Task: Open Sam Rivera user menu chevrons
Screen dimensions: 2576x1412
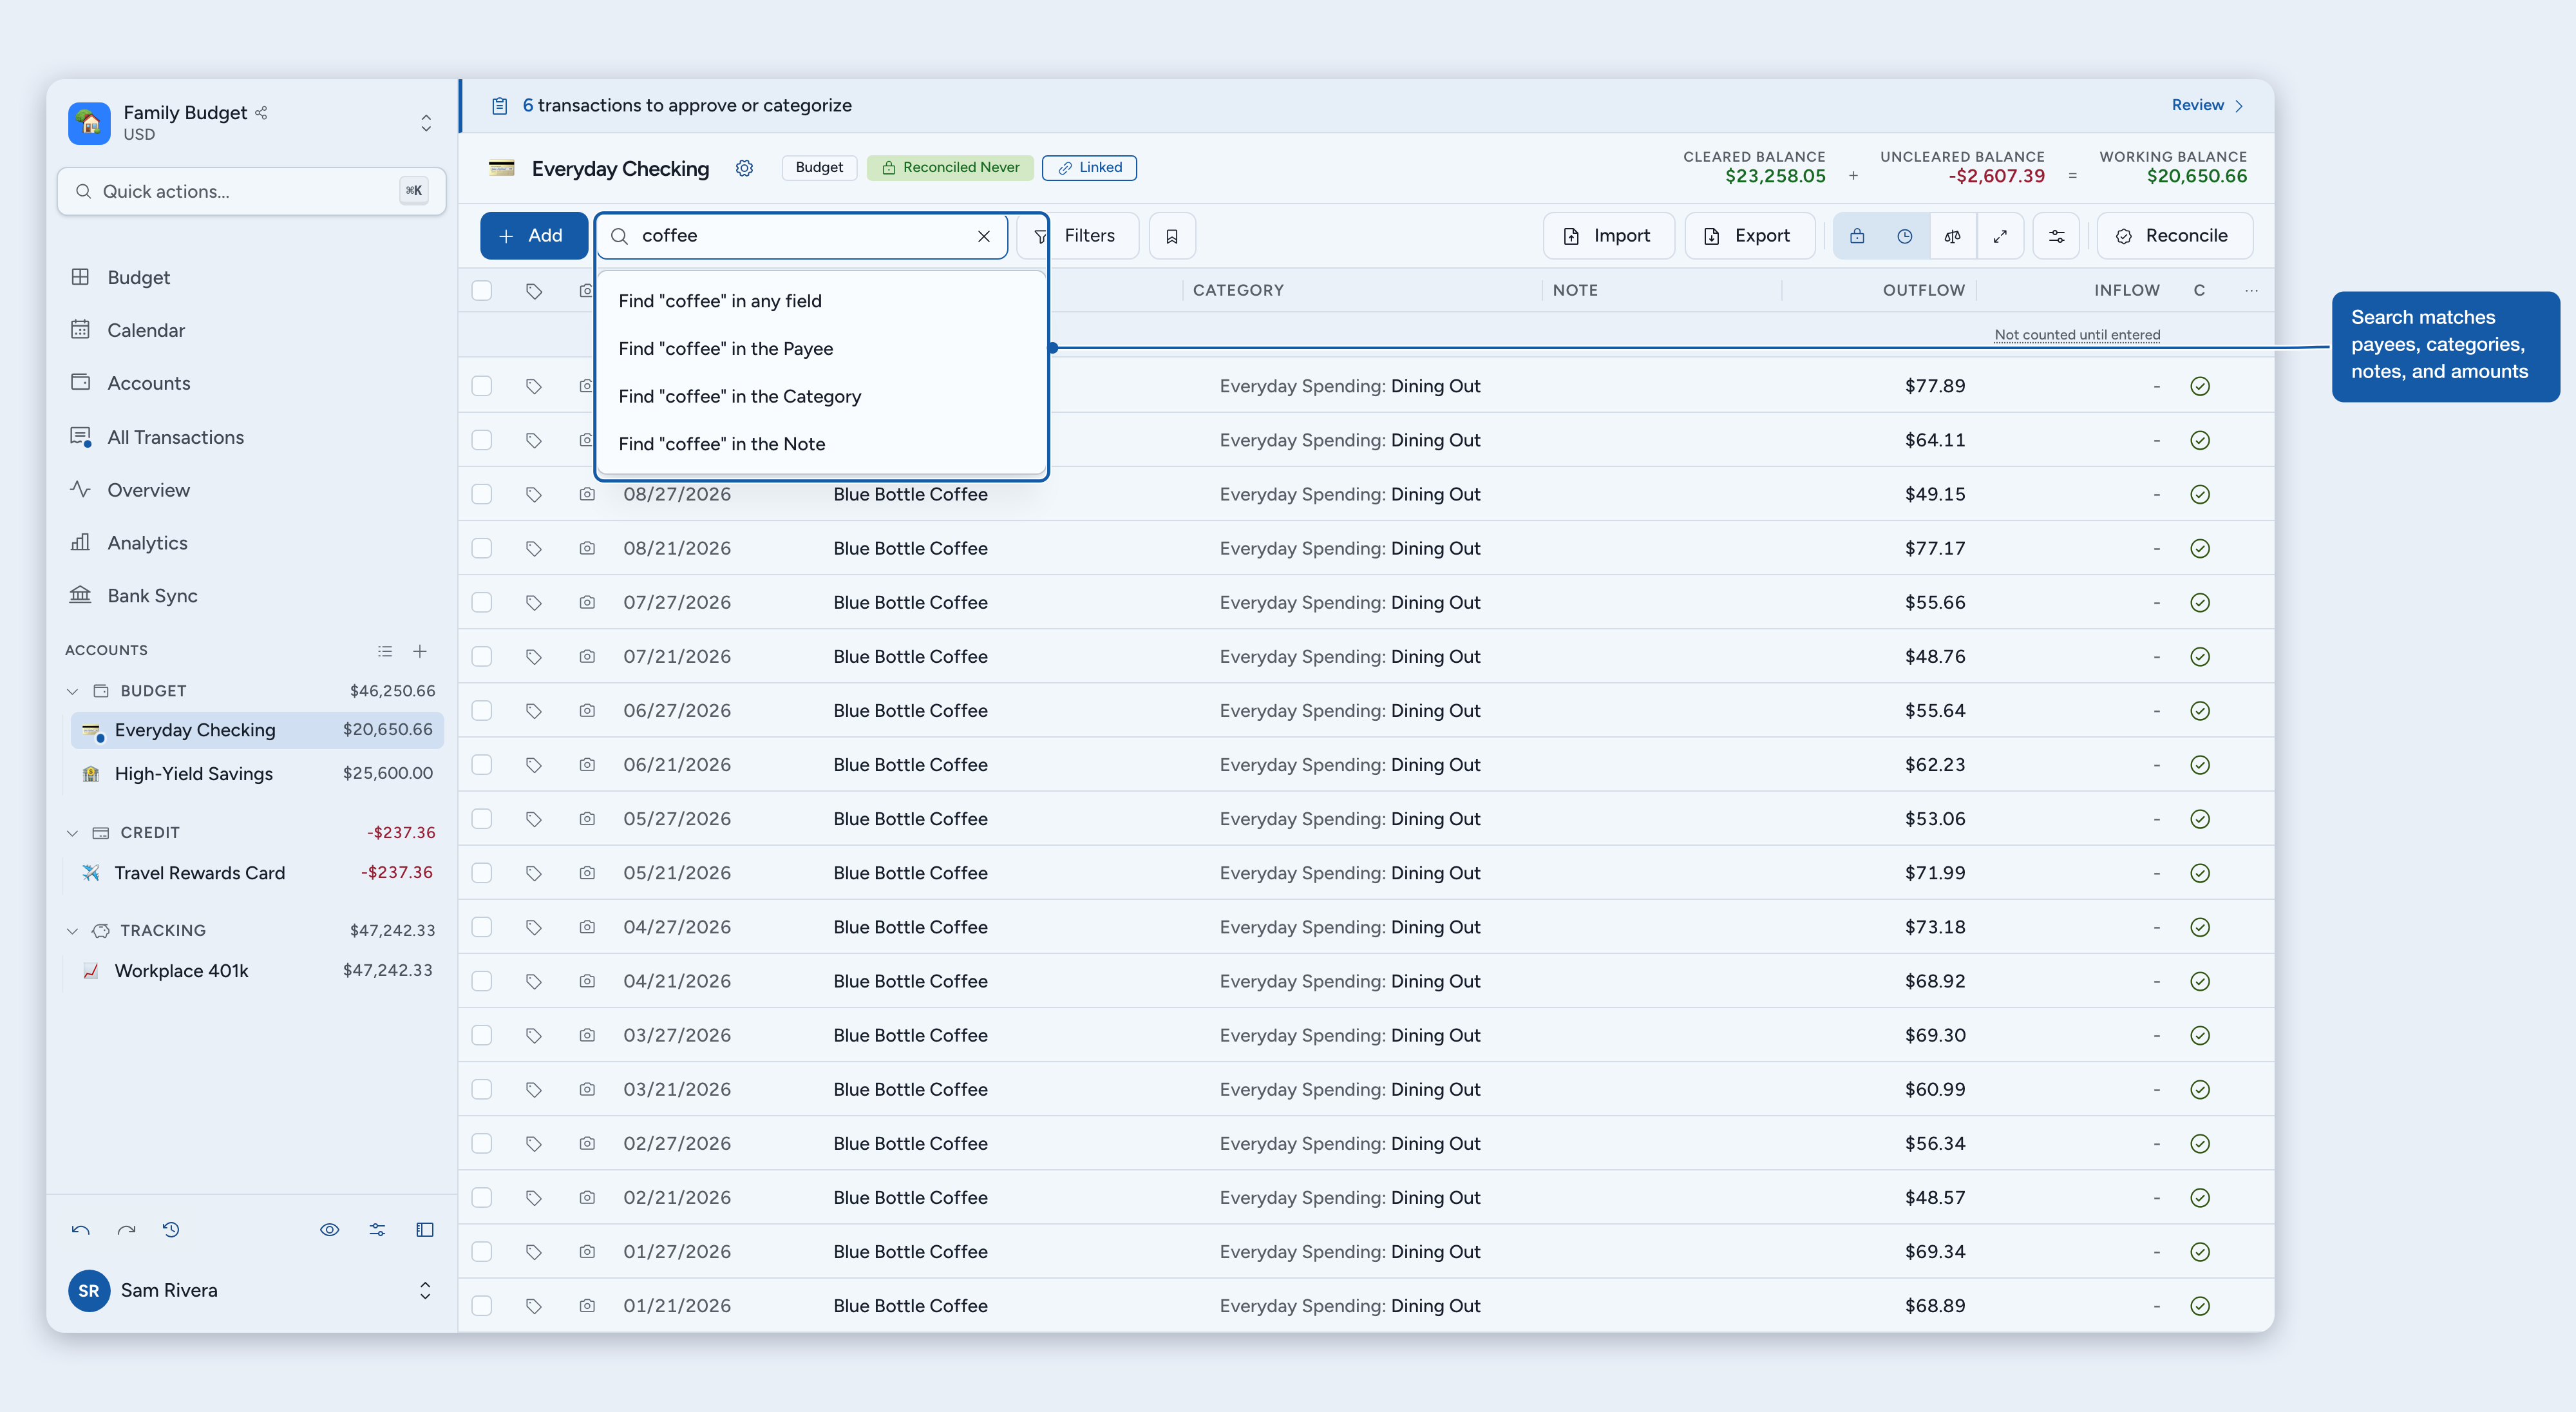Action: click(x=425, y=1290)
